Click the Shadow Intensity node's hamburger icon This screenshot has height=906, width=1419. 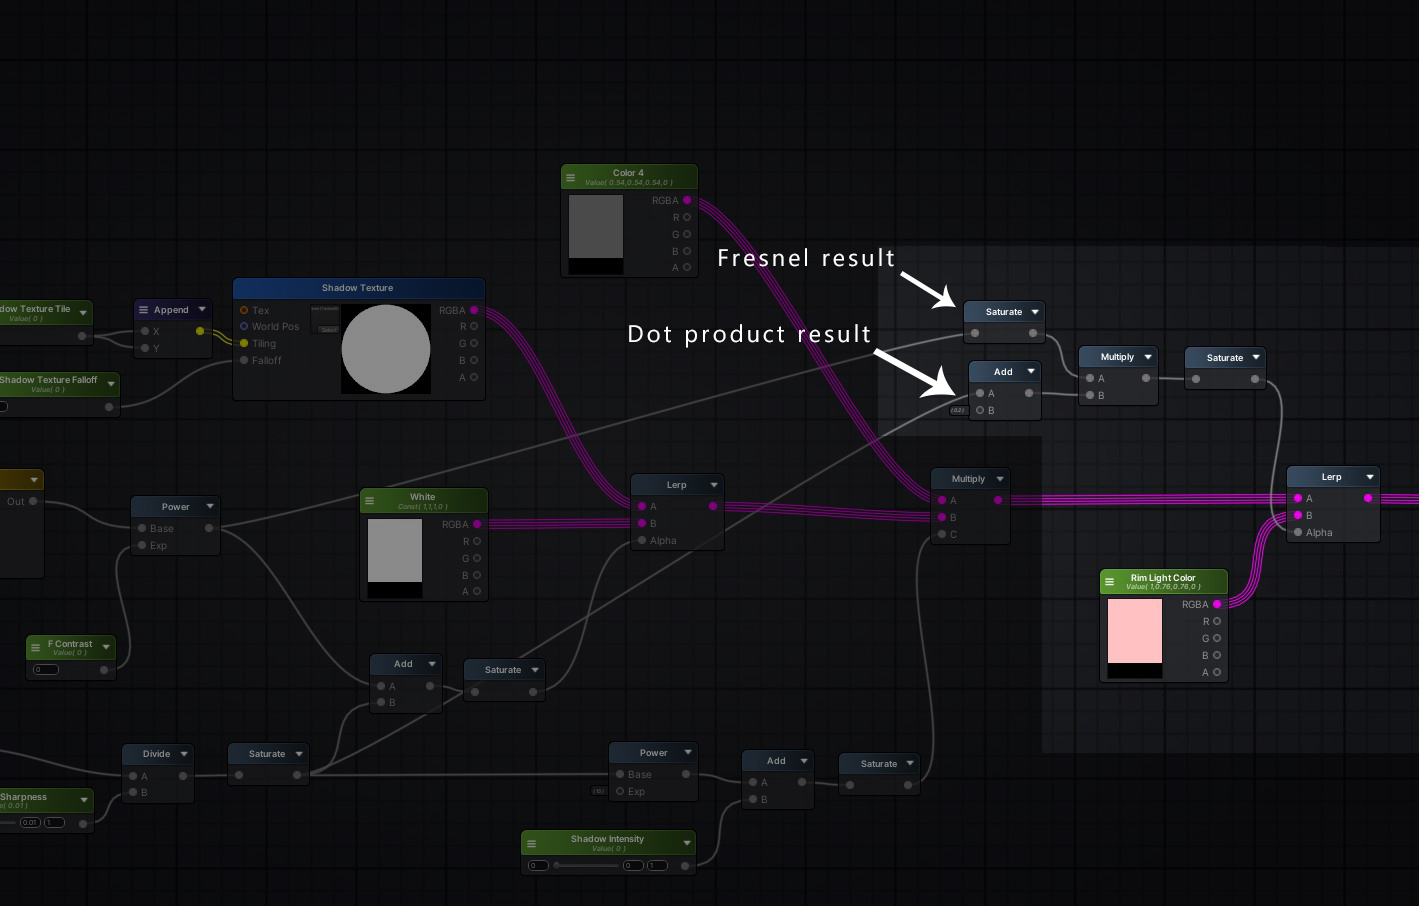(531, 844)
